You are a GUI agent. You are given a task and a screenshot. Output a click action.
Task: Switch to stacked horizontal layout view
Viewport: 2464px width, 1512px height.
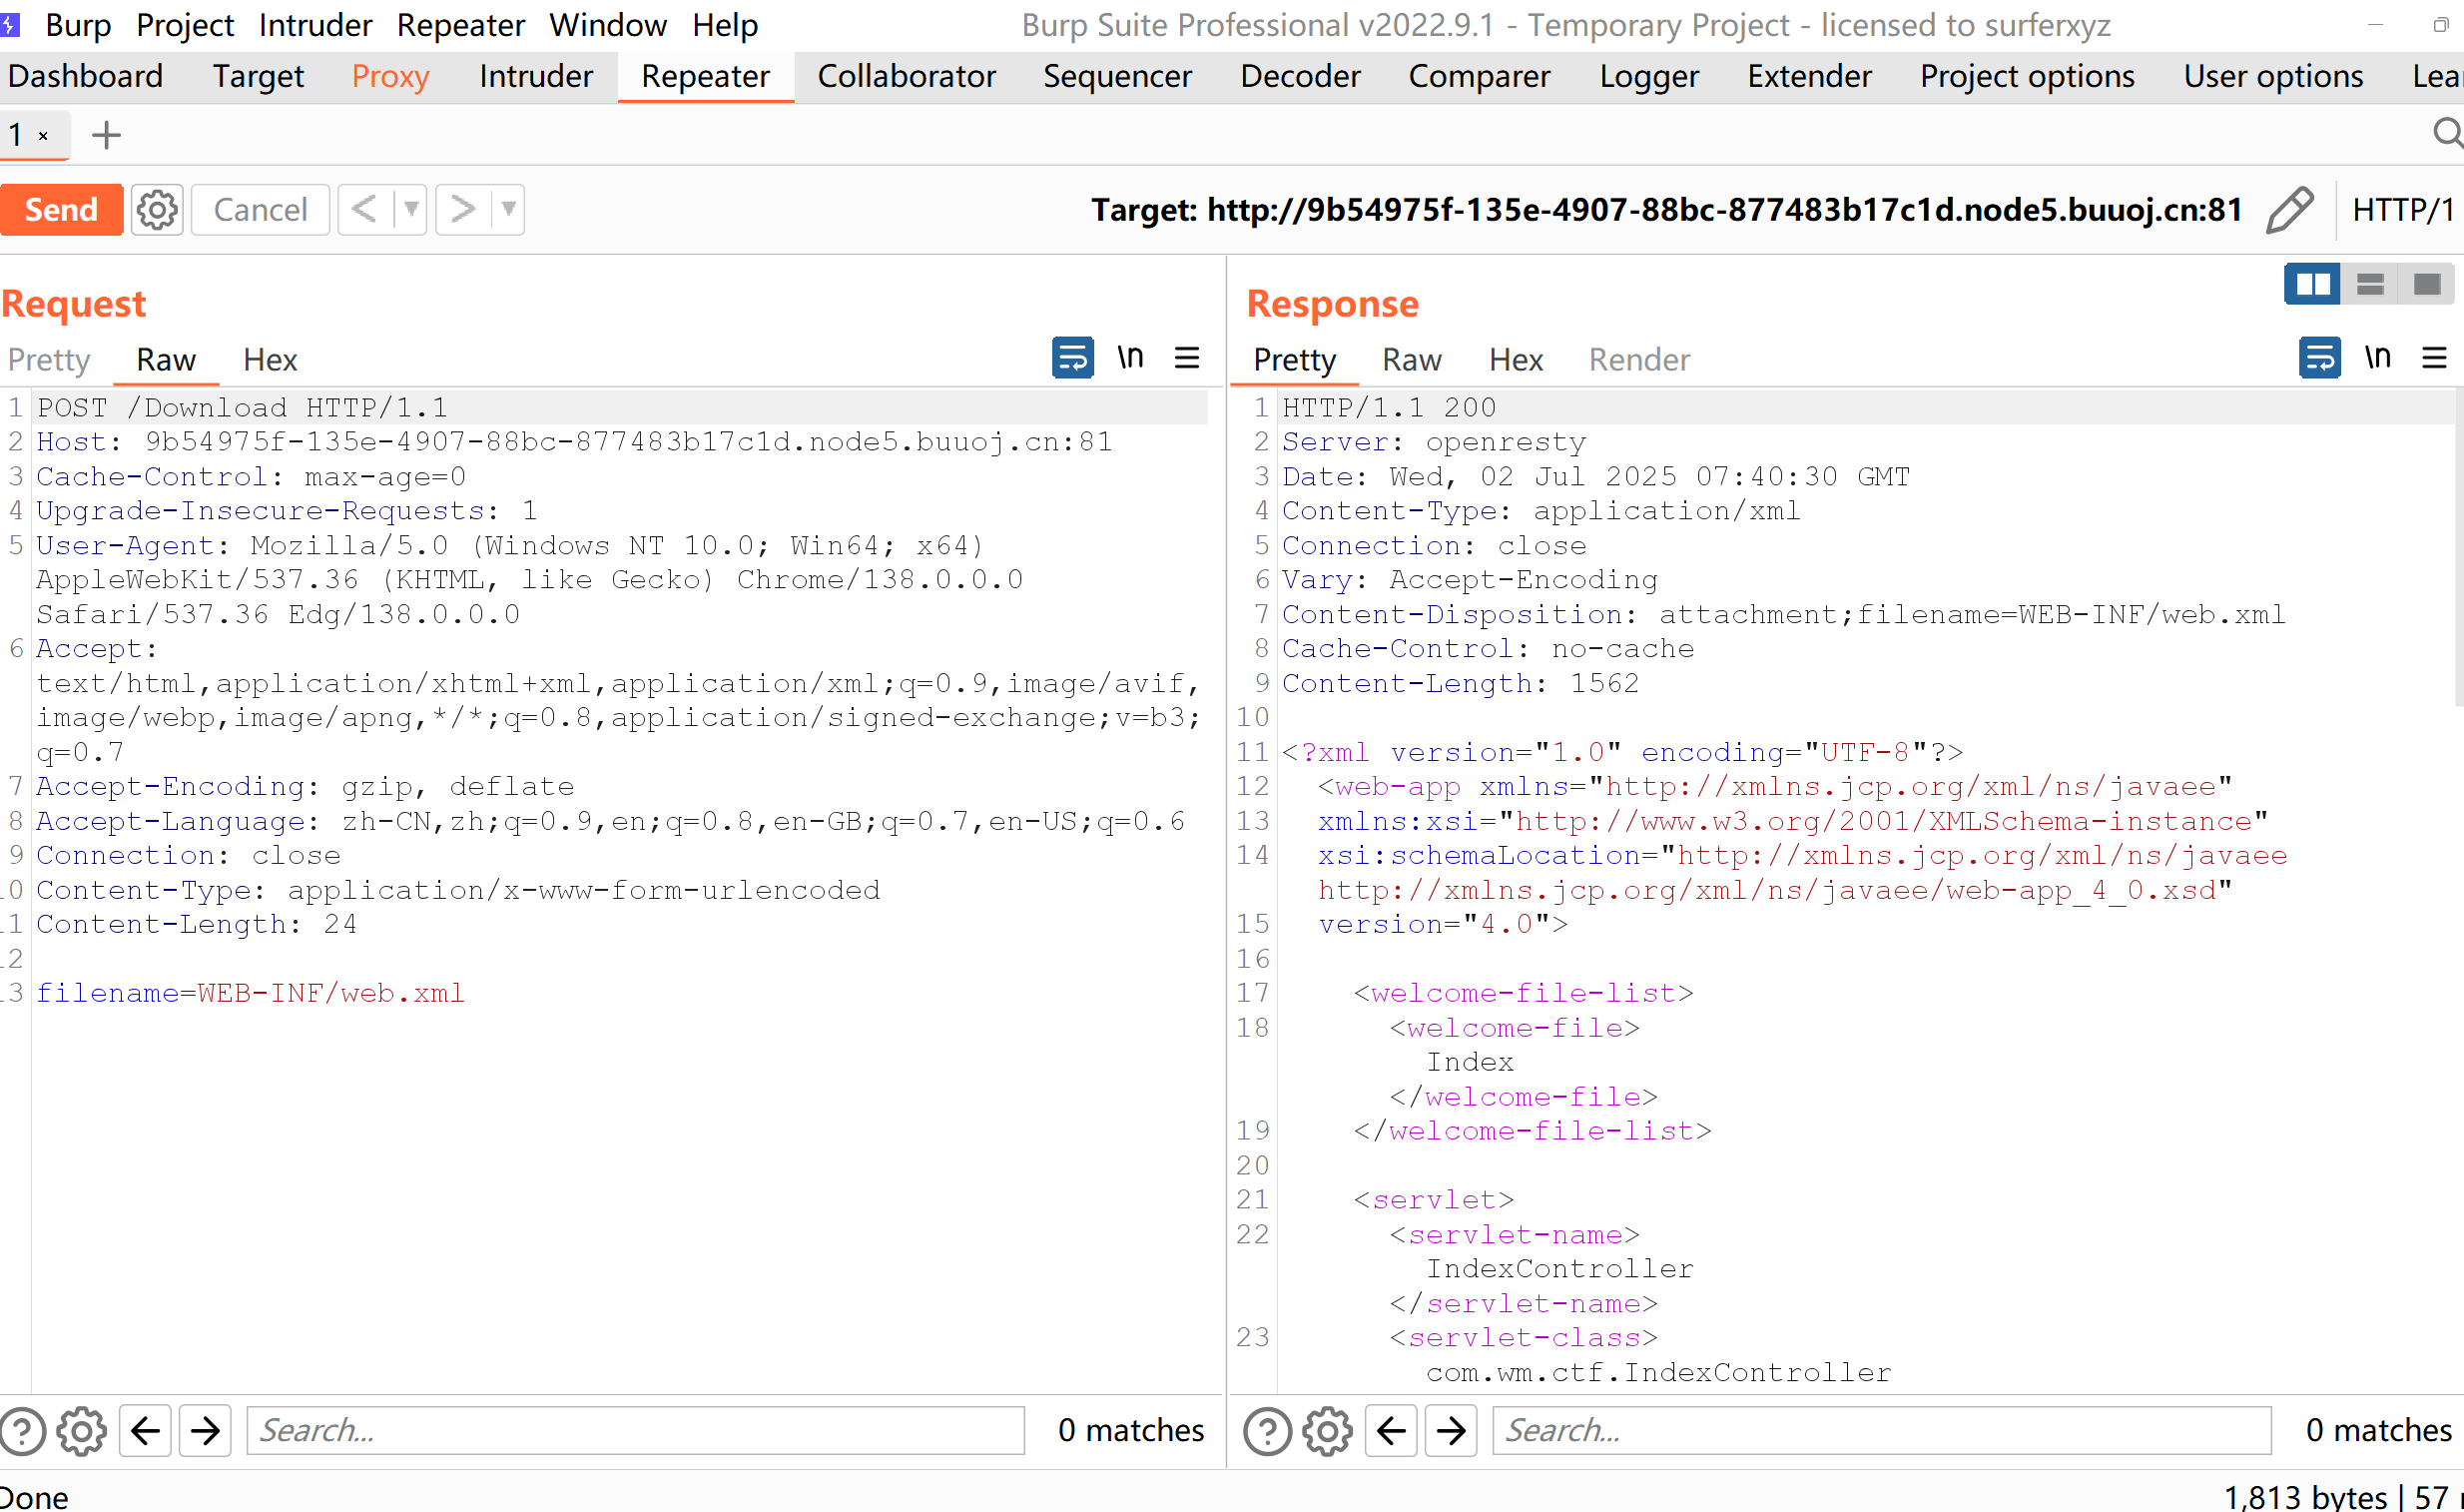click(x=2370, y=285)
